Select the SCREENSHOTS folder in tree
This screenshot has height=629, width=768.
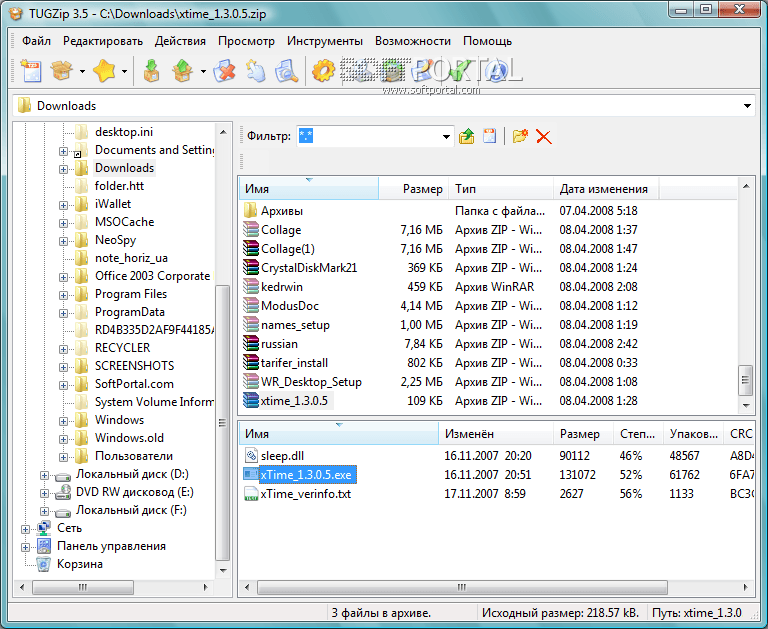pyautogui.click(x=134, y=365)
